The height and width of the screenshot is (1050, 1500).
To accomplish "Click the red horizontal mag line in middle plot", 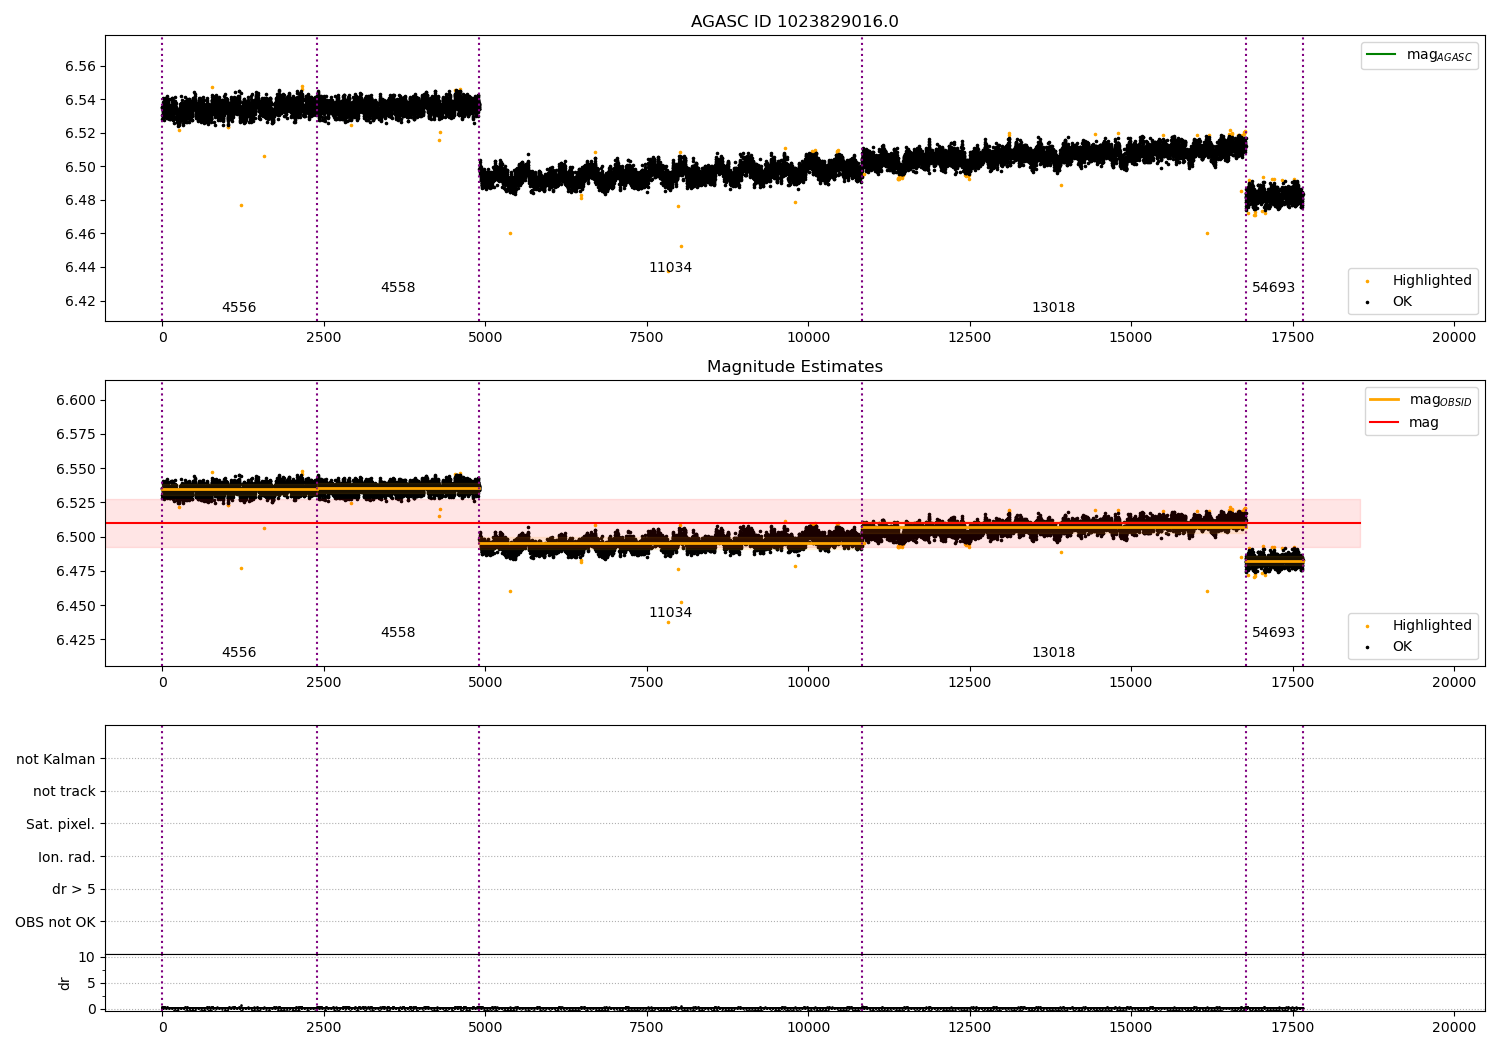I will click(x=733, y=523).
